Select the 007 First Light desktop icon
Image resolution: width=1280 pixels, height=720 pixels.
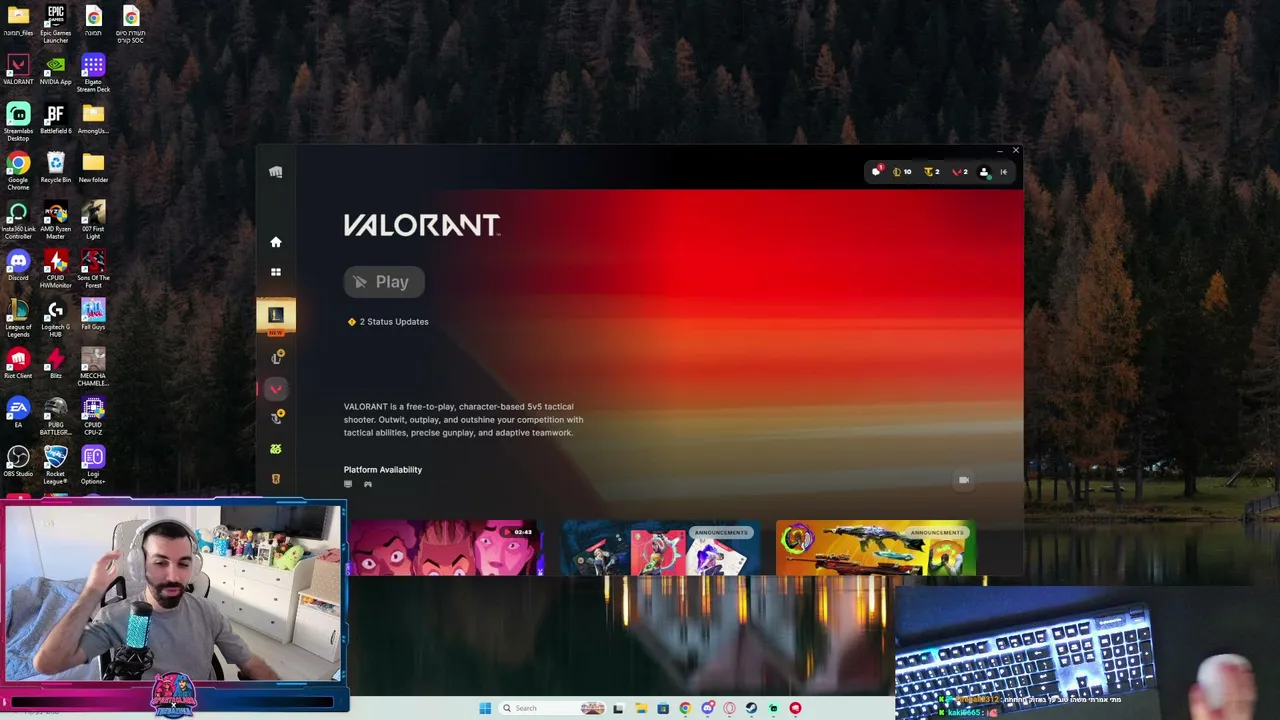[x=93, y=220]
